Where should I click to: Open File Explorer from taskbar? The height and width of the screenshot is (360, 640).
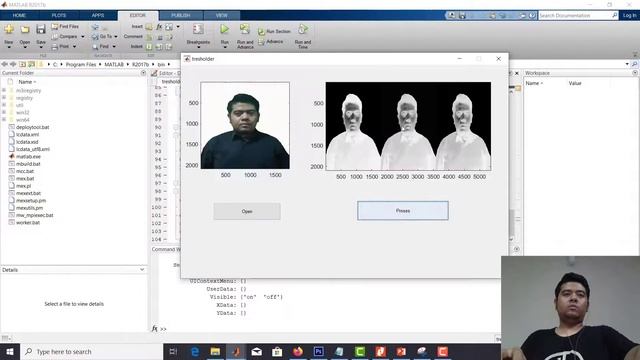click(x=216, y=351)
